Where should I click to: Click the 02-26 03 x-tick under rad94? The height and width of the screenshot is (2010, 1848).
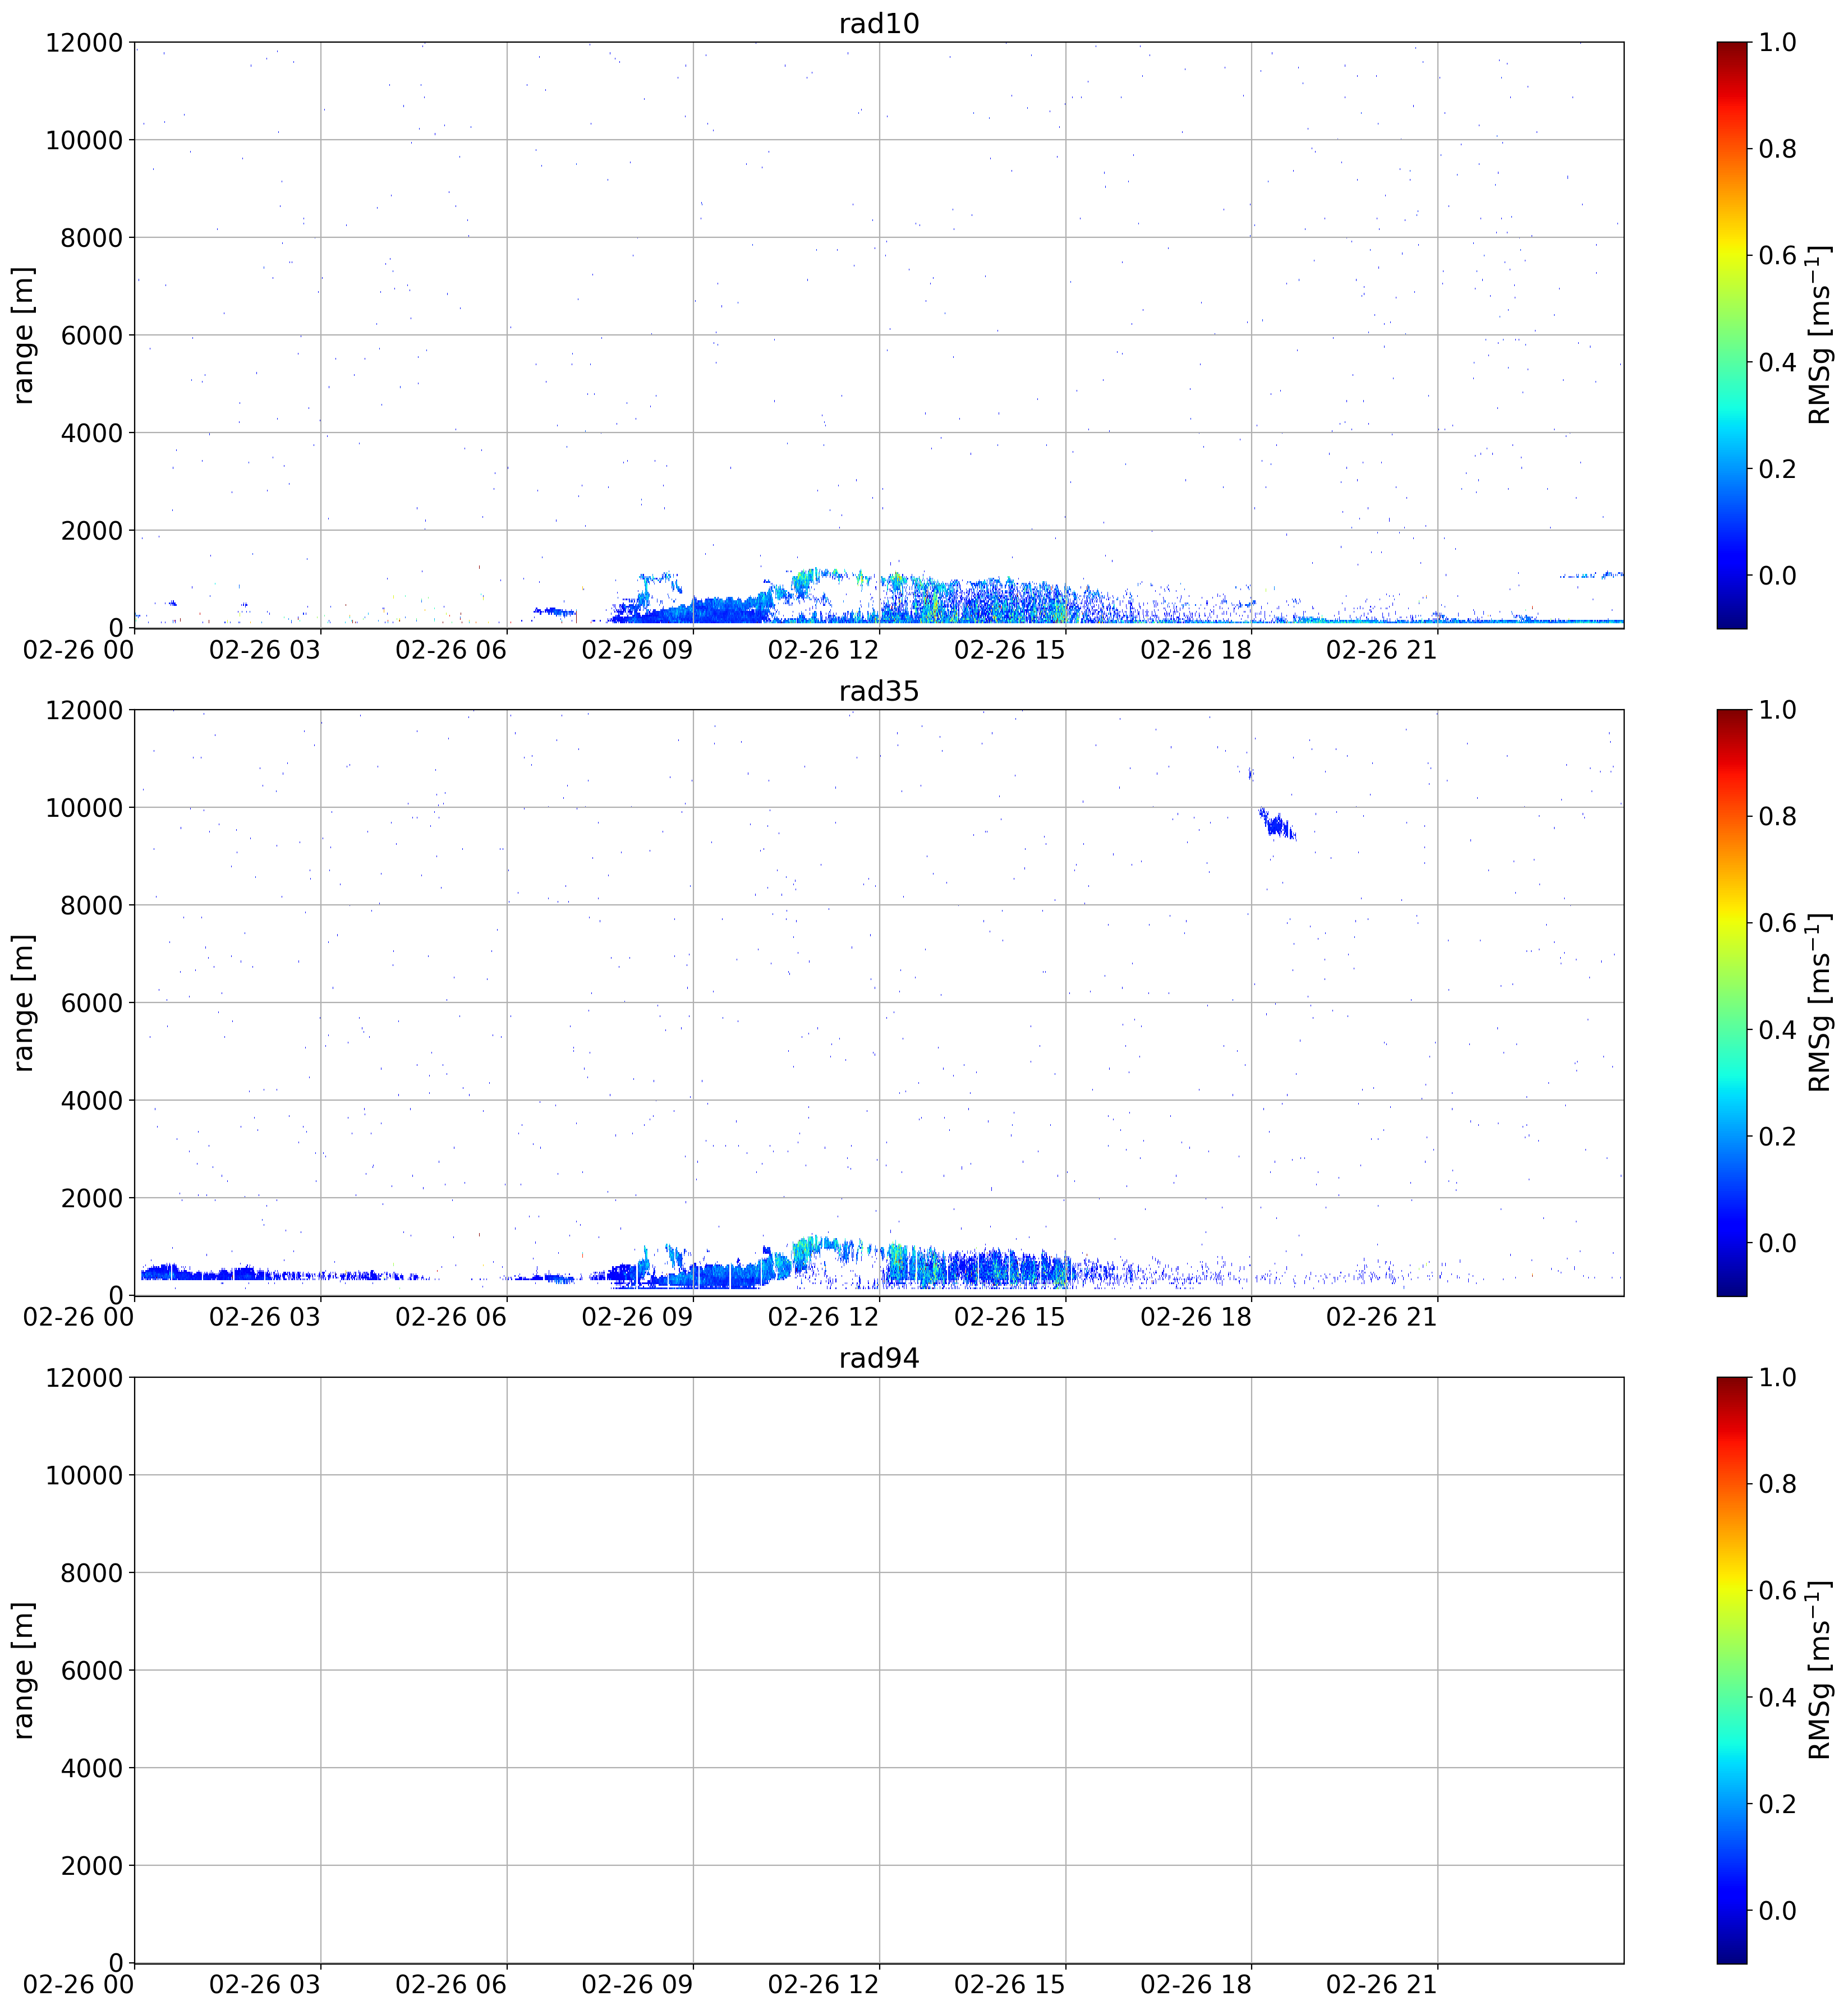tap(265, 1985)
